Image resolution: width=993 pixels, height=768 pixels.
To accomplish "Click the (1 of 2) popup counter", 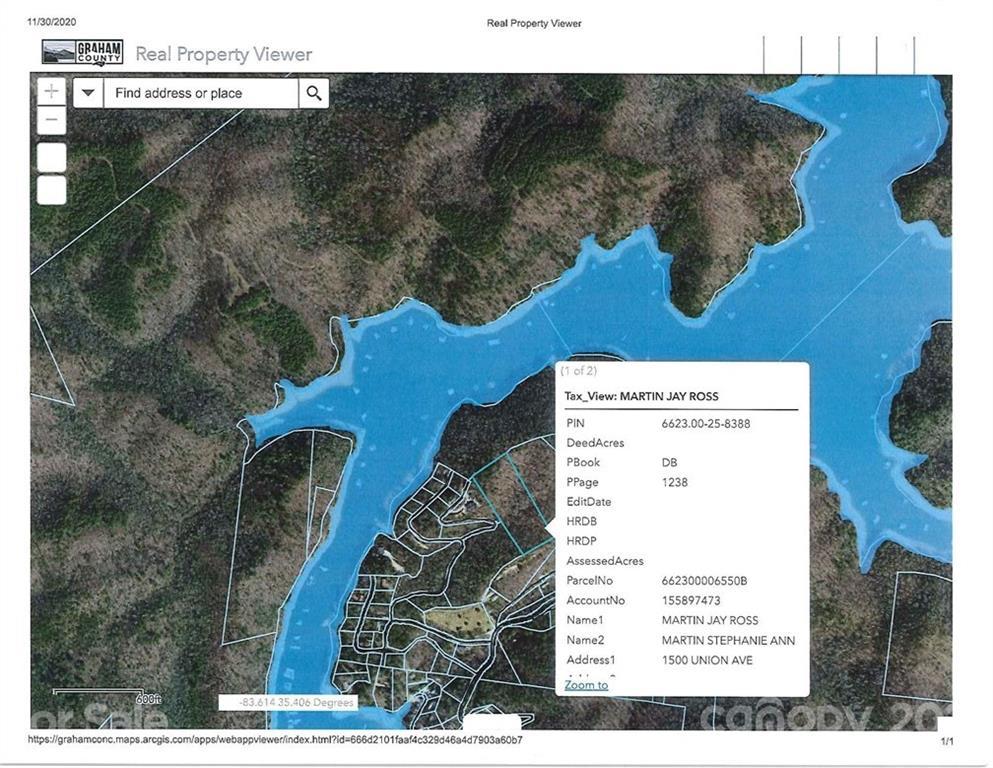I will 579,370.
